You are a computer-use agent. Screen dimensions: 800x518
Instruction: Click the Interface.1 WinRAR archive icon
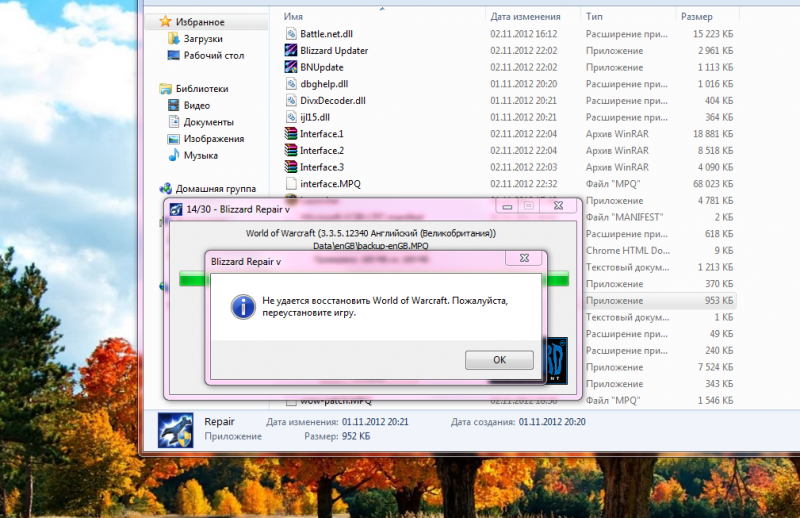coord(291,134)
